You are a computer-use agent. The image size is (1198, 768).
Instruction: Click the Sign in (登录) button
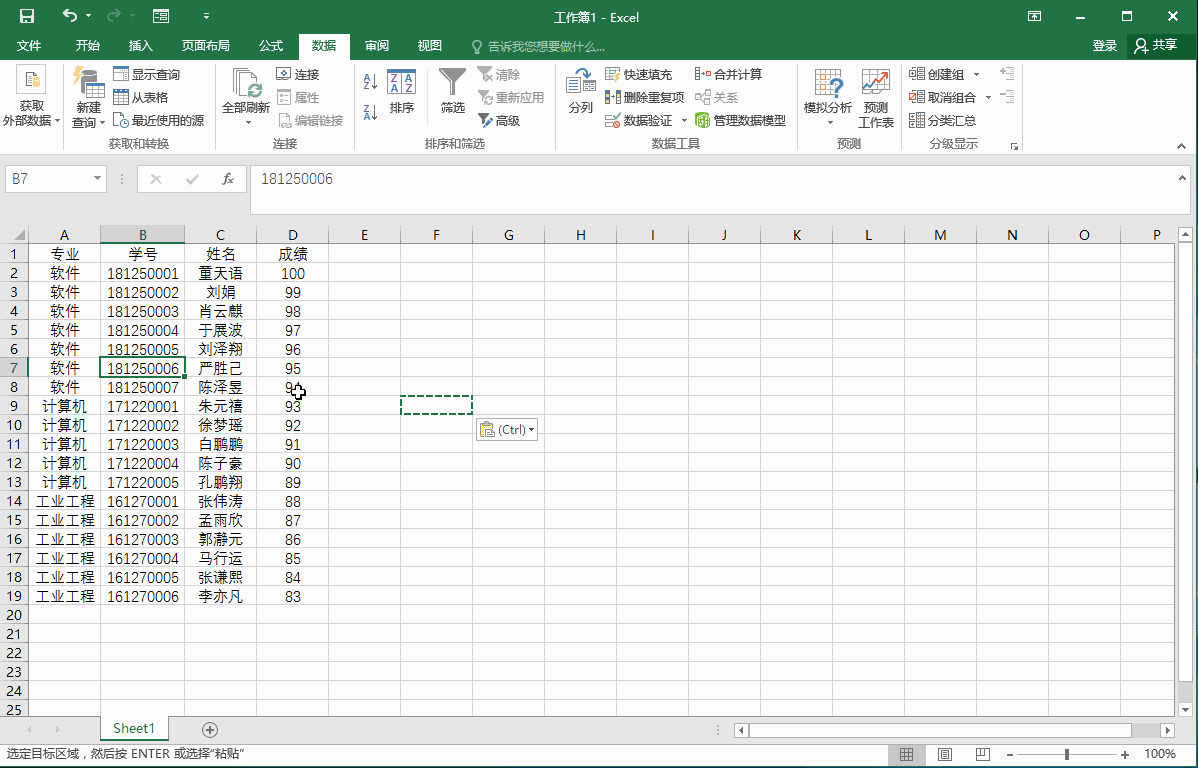click(1104, 46)
